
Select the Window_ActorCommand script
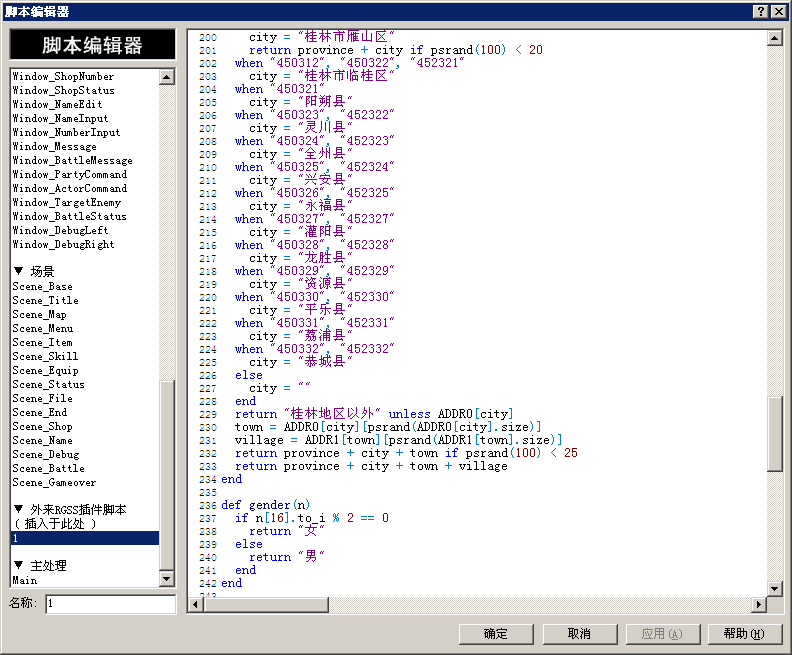85,188
